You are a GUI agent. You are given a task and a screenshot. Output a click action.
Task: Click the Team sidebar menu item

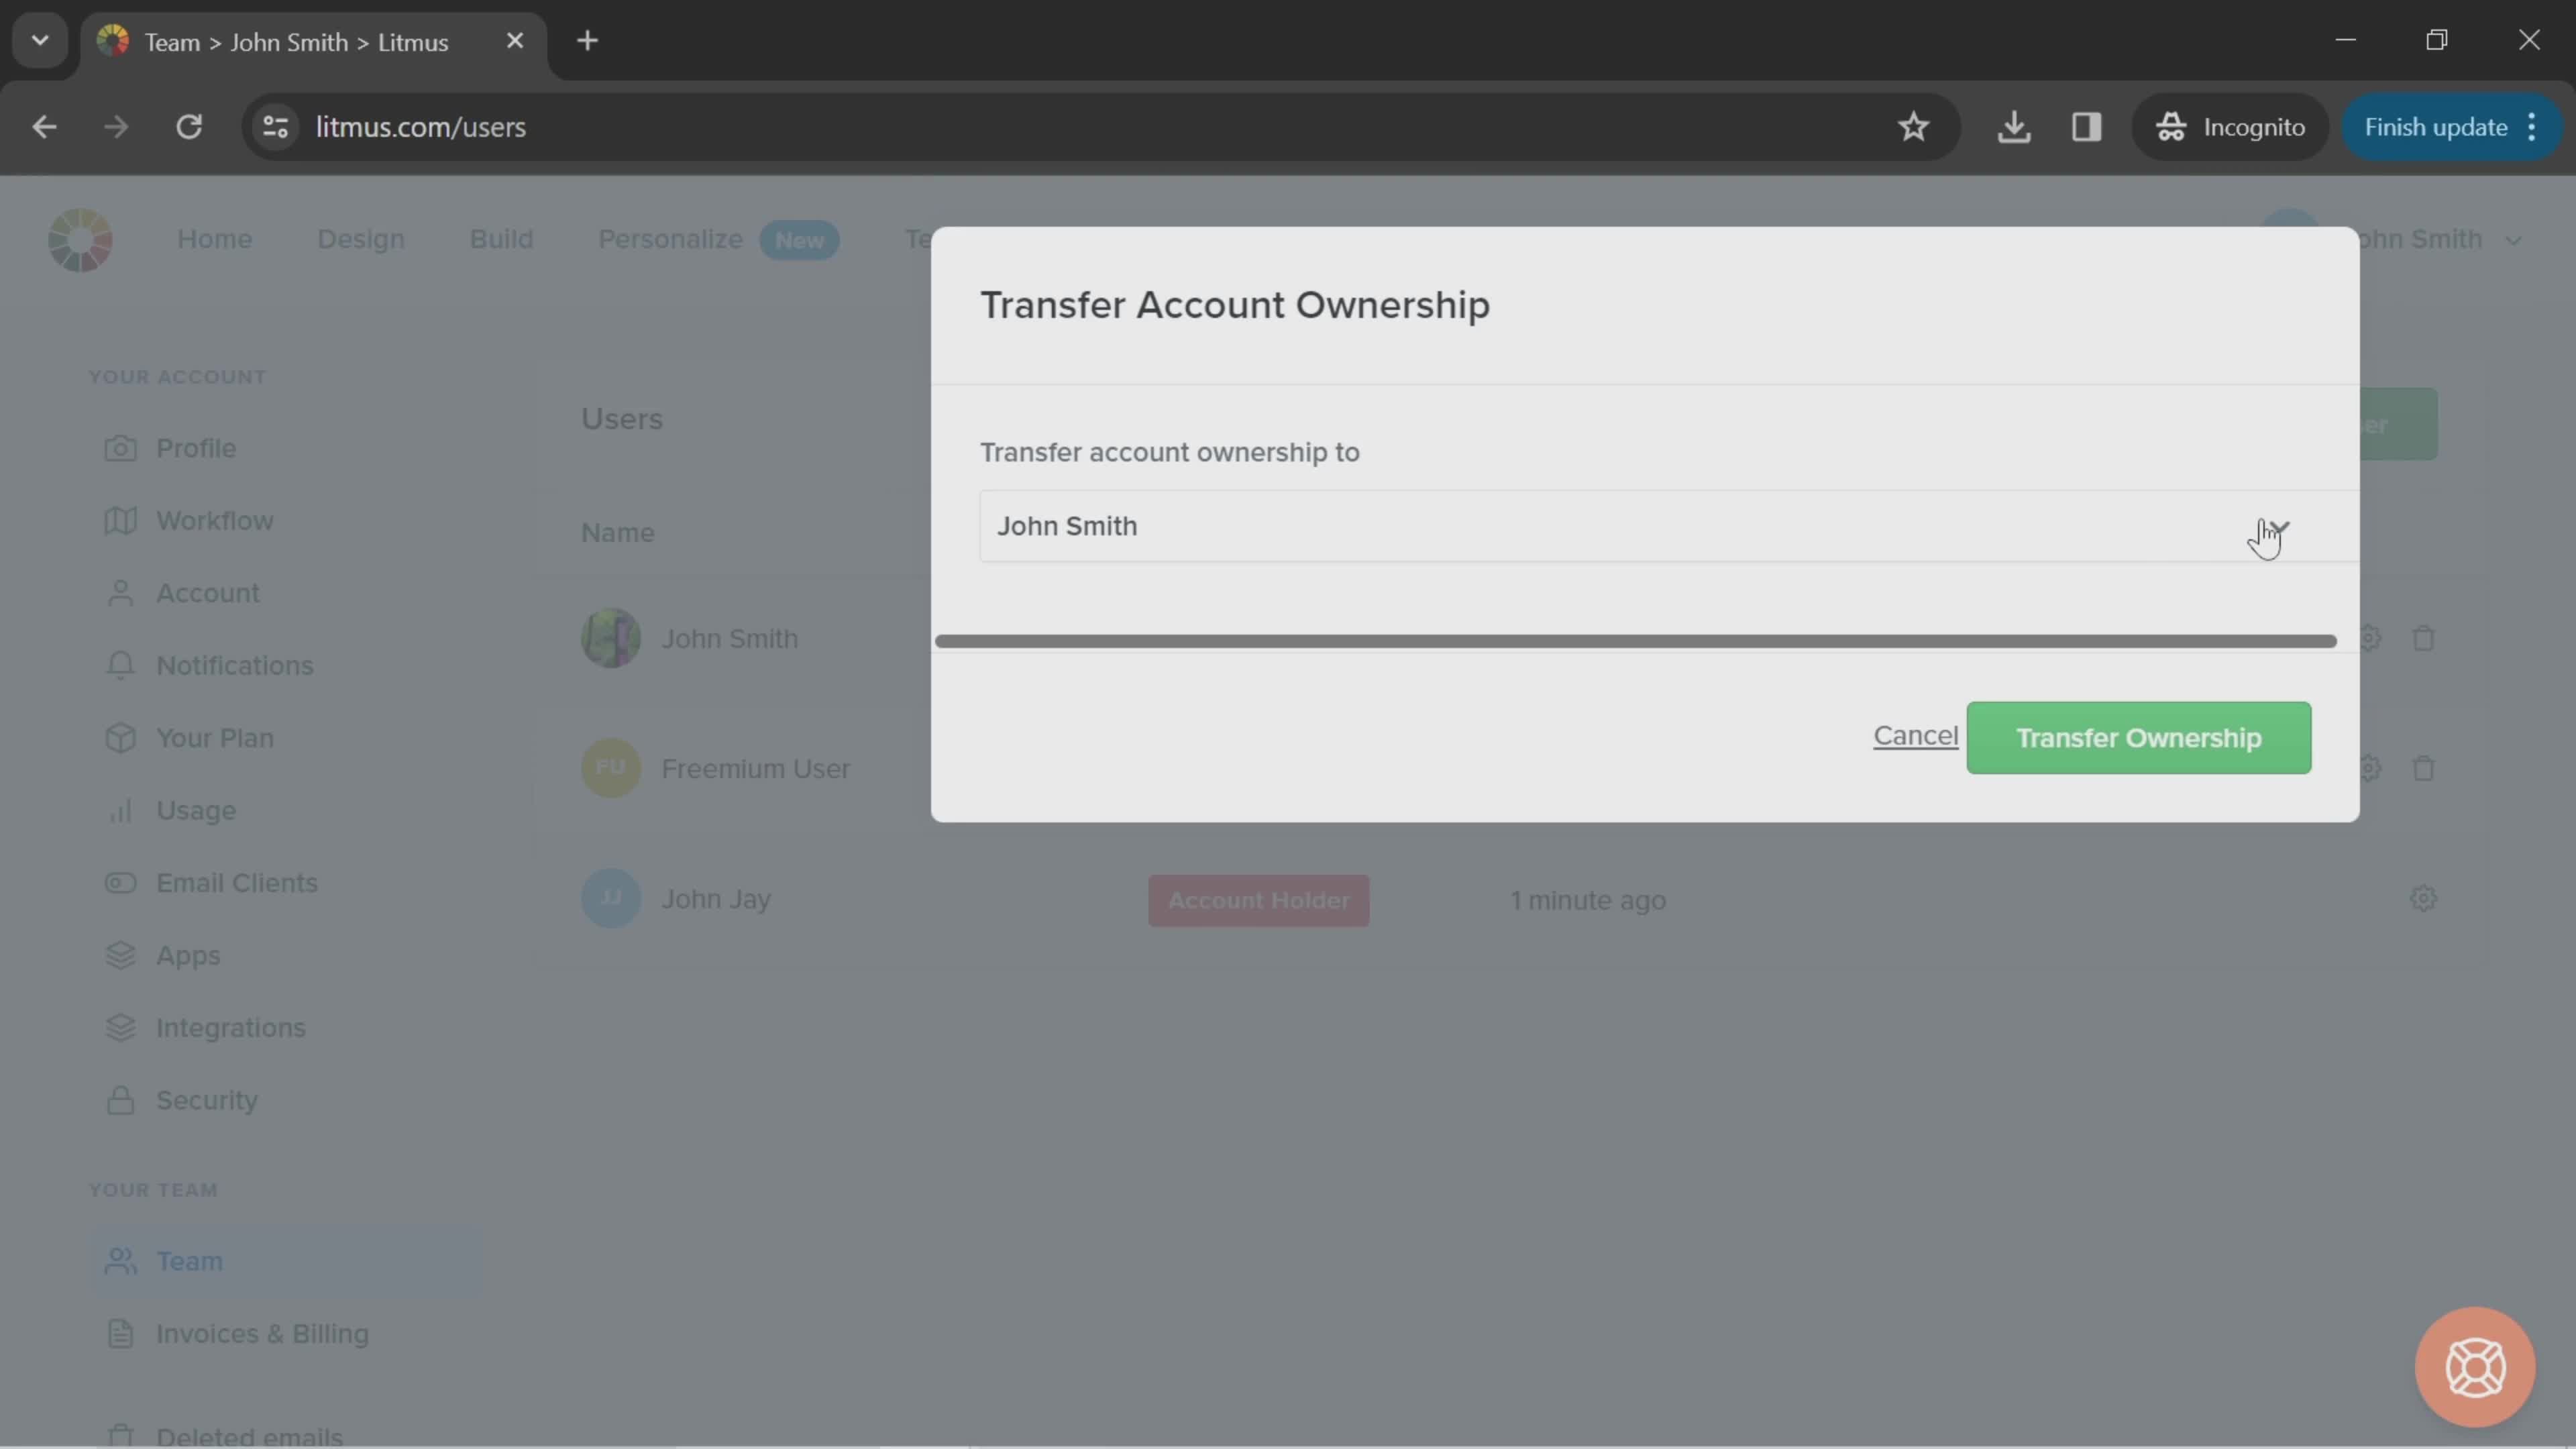(x=188, y=1261)
